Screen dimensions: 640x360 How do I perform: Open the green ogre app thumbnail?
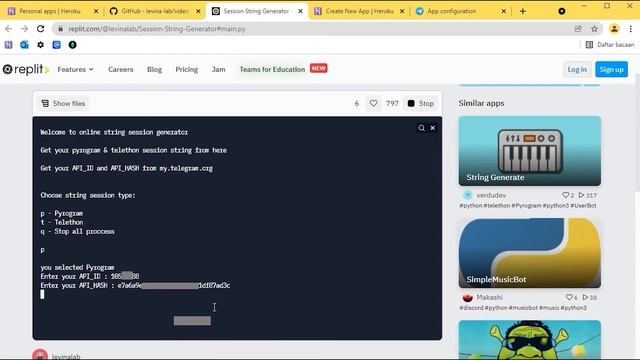(x=529, y=339)
